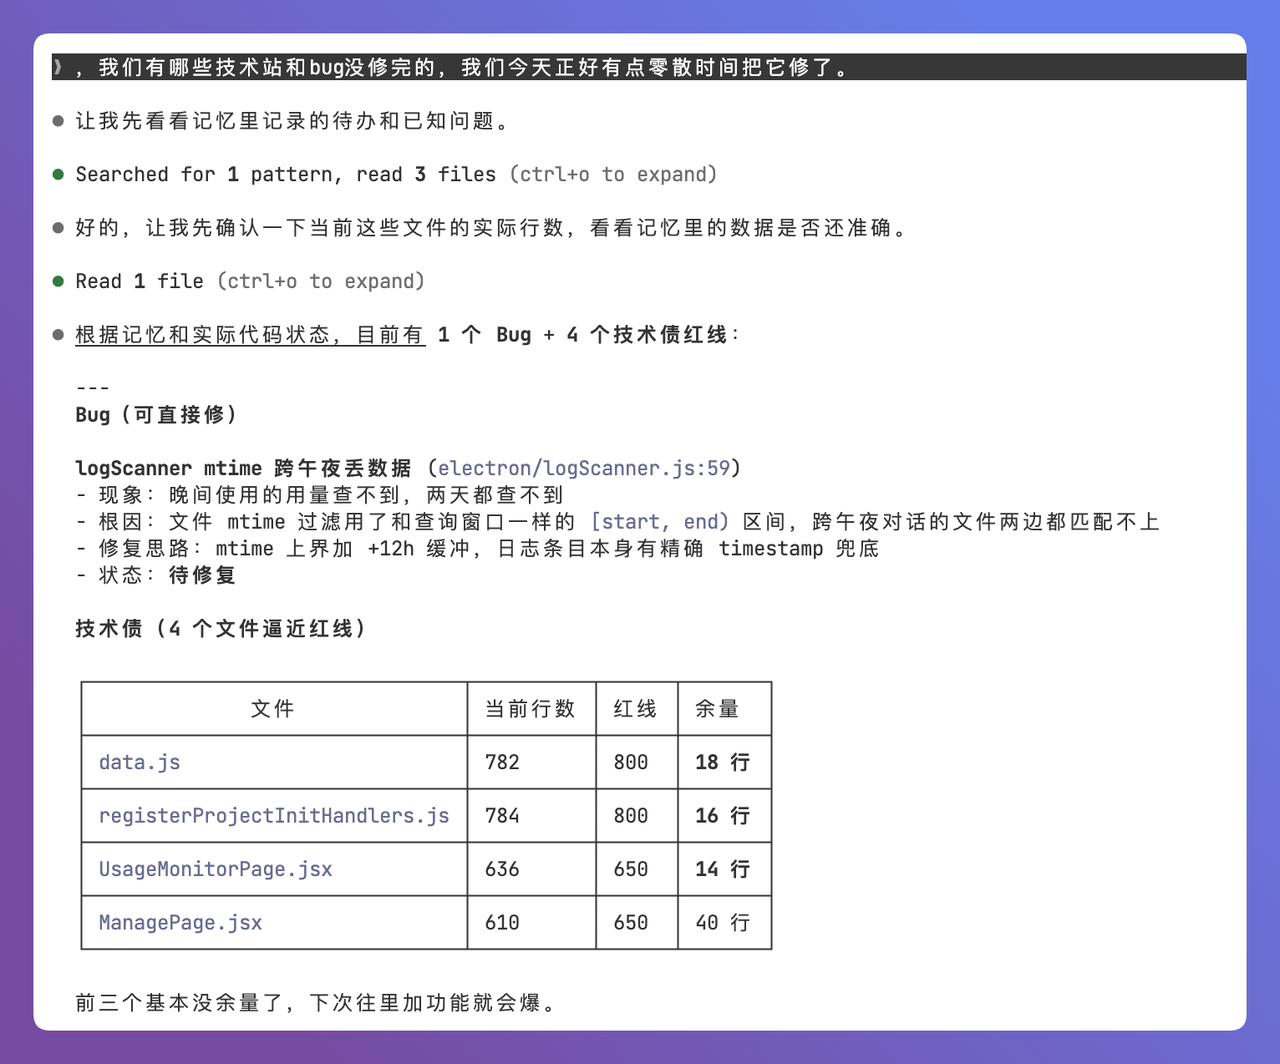
Task: Click the green bullet beside "Searched for 1 pattern"
Action: pos(56,173)
